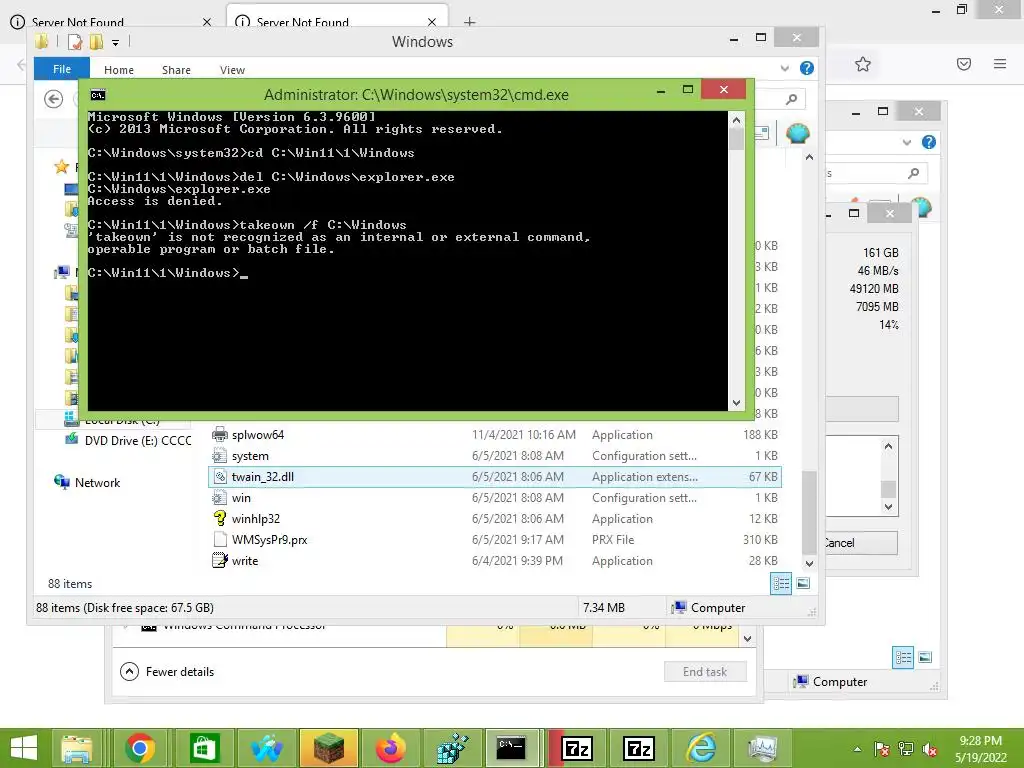Open the blue W app on the taskbar
Screen dimensions: 1024x768
click(266, 748)
